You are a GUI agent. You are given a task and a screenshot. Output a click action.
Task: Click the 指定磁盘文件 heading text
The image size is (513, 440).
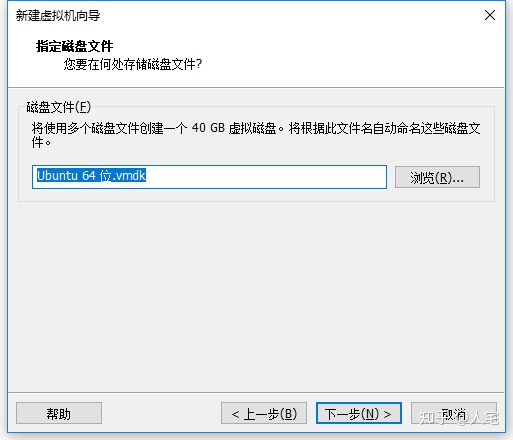click(74, 46)
